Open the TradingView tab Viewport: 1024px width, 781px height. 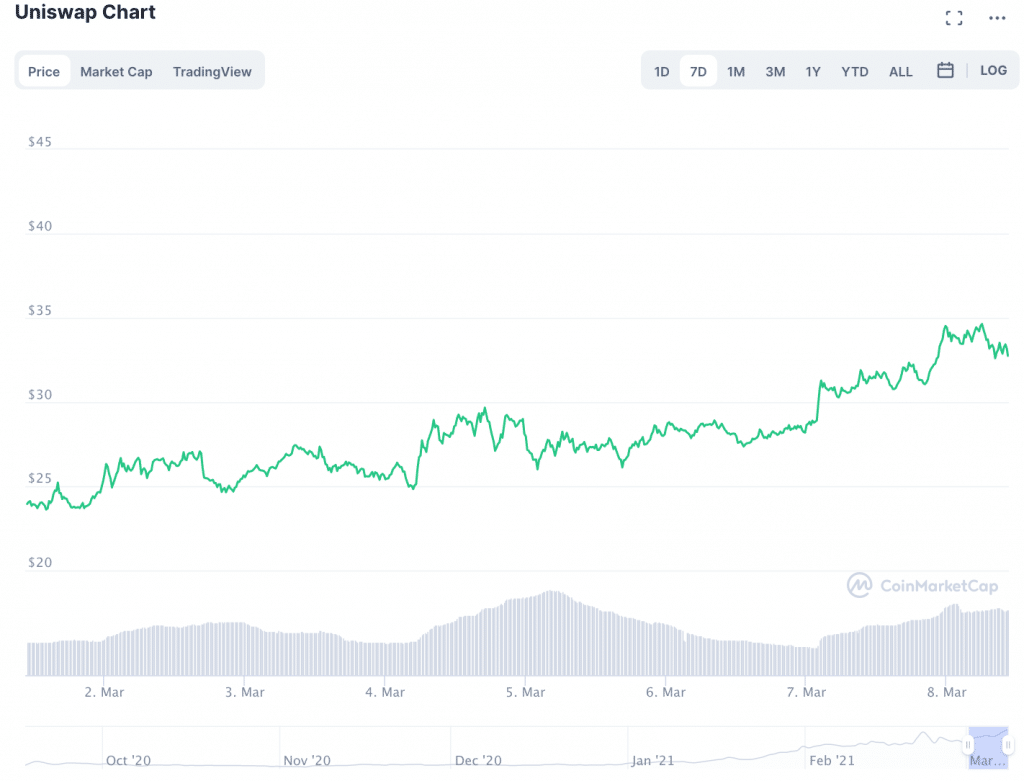[212, 72]
